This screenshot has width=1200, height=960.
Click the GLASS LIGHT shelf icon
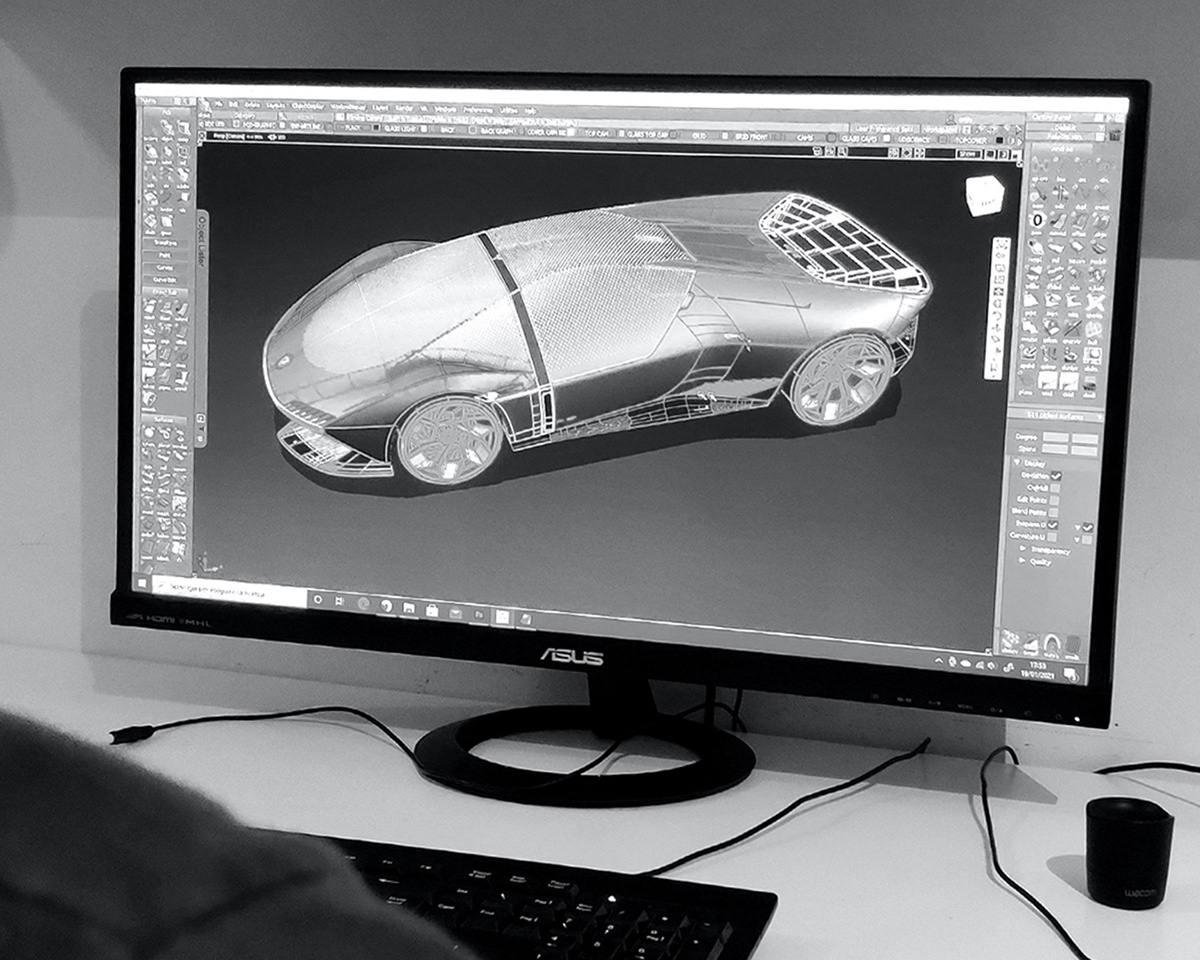point(398,130)
